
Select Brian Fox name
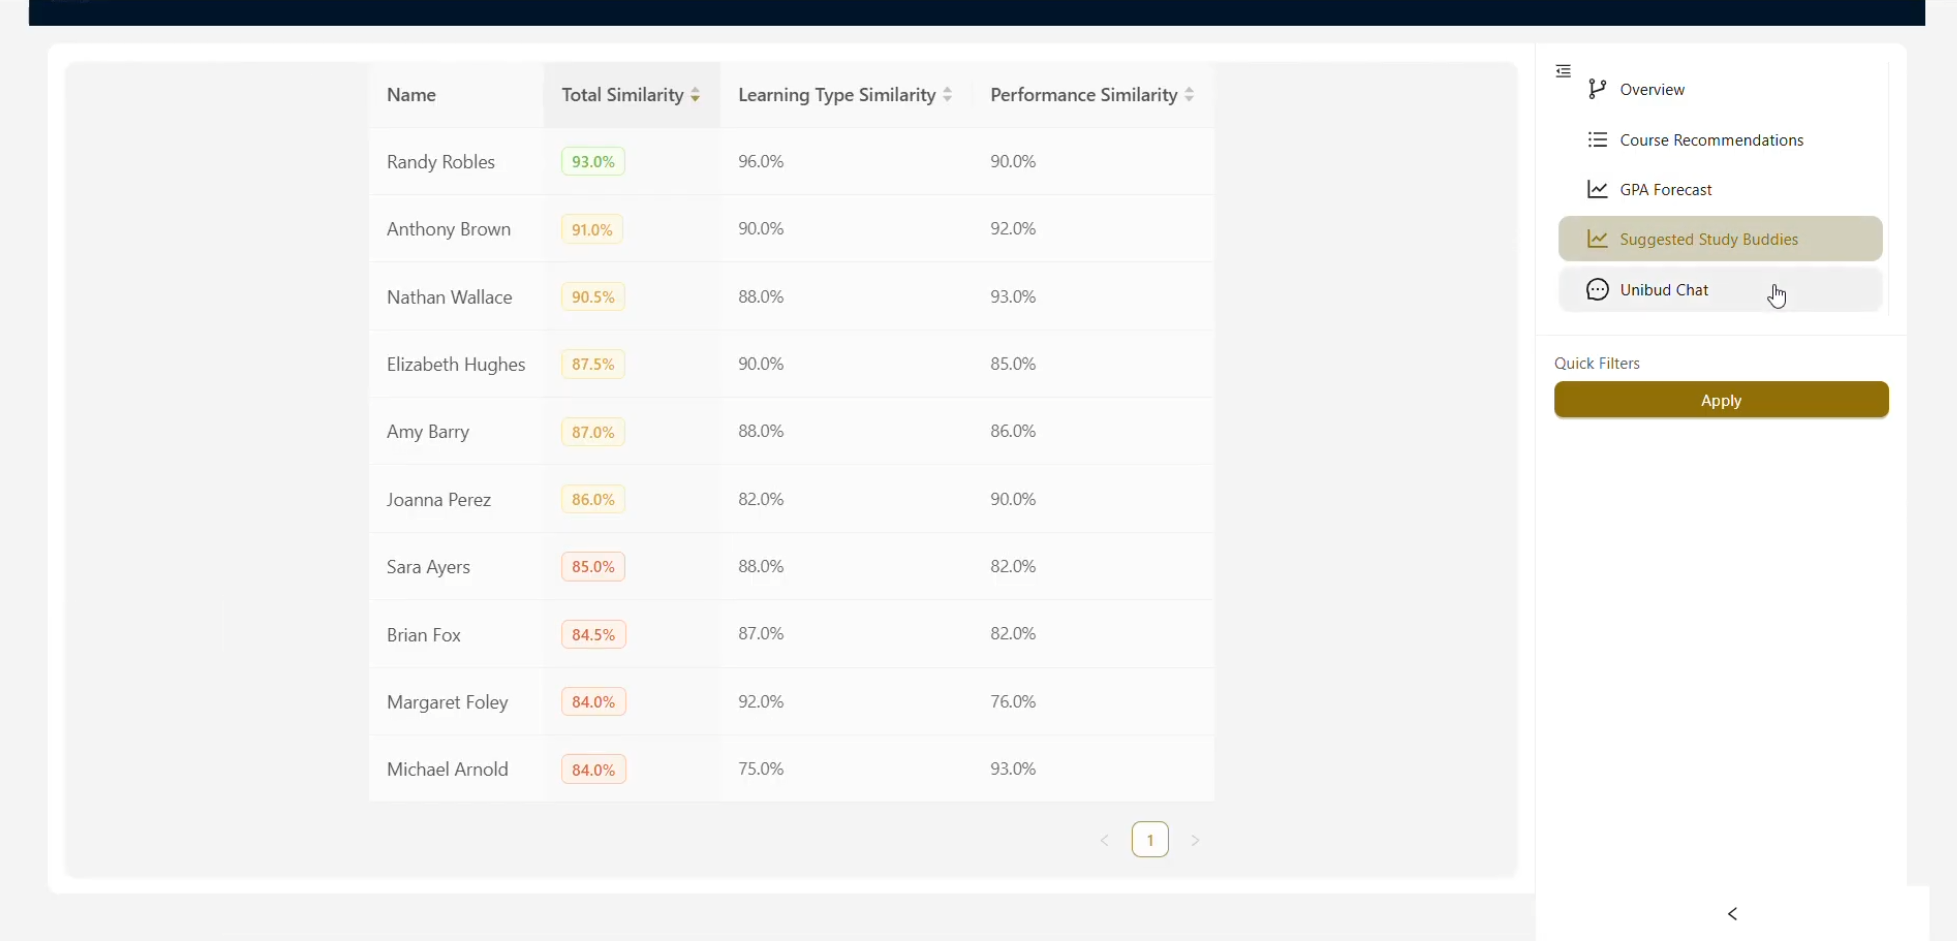pos(424,635)
